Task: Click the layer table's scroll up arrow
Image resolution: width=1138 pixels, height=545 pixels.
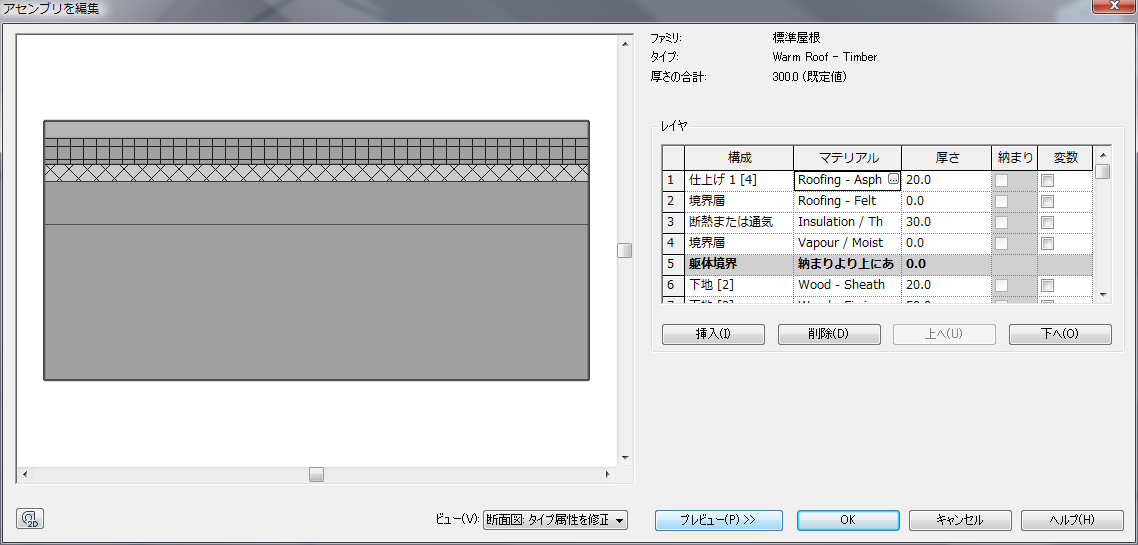Action: [1102, 155]
